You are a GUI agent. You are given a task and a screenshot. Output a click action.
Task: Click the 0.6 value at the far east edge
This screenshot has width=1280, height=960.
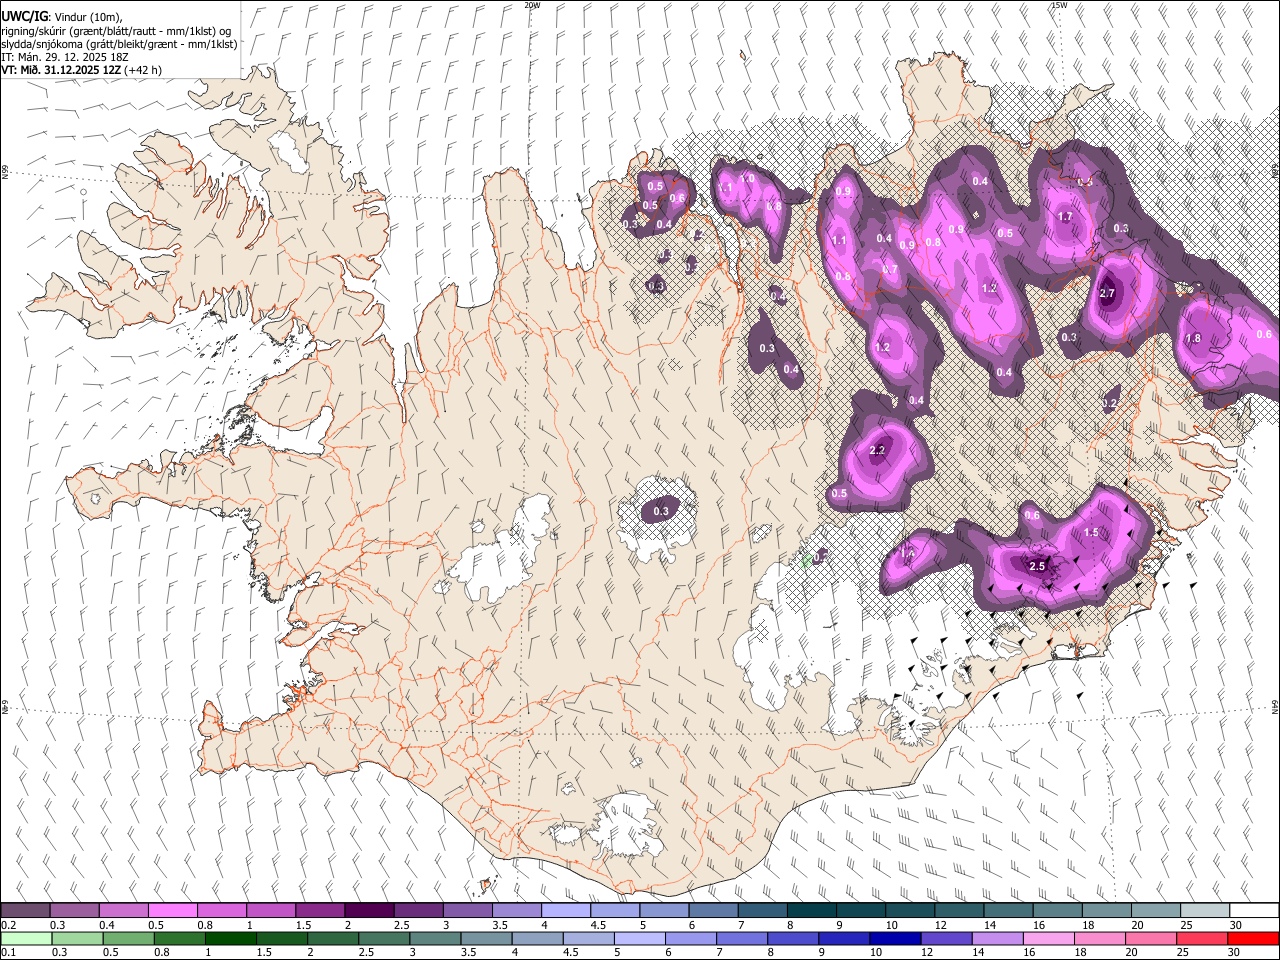pos(1263,335)
